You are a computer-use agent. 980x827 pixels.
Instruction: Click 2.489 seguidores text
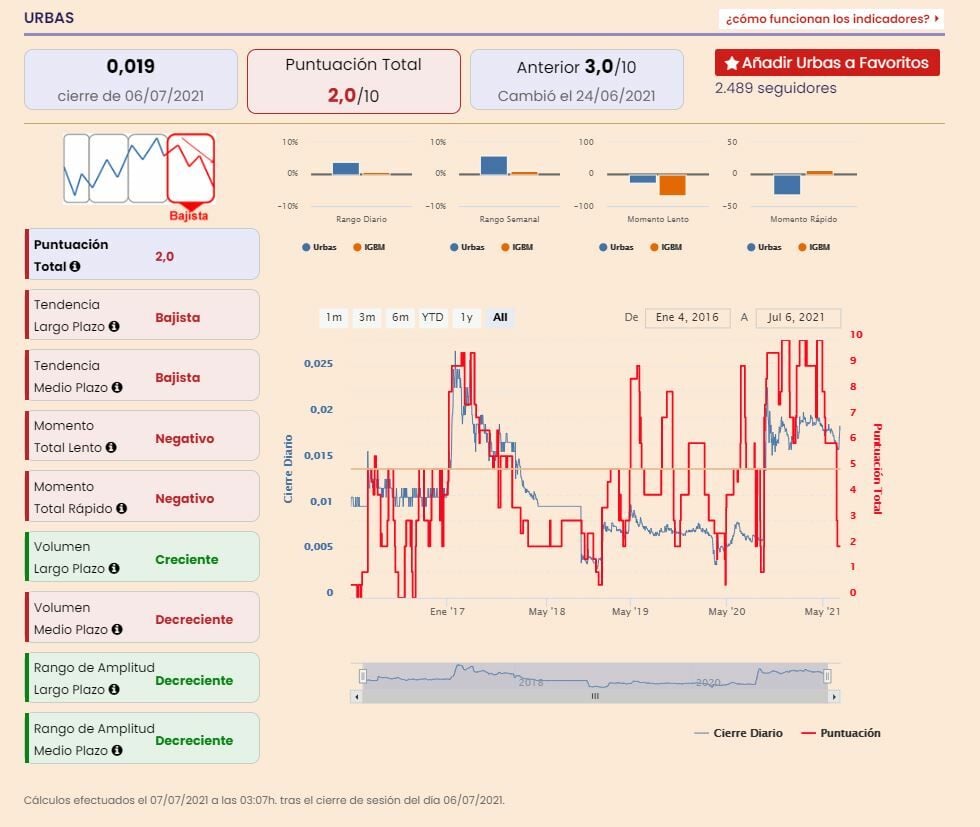pyautogui.click(x=775, y=88)
